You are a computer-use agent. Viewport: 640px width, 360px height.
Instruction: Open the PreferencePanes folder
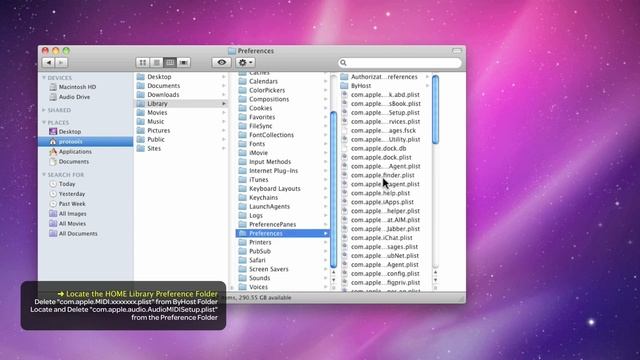(x=282, y=224)
